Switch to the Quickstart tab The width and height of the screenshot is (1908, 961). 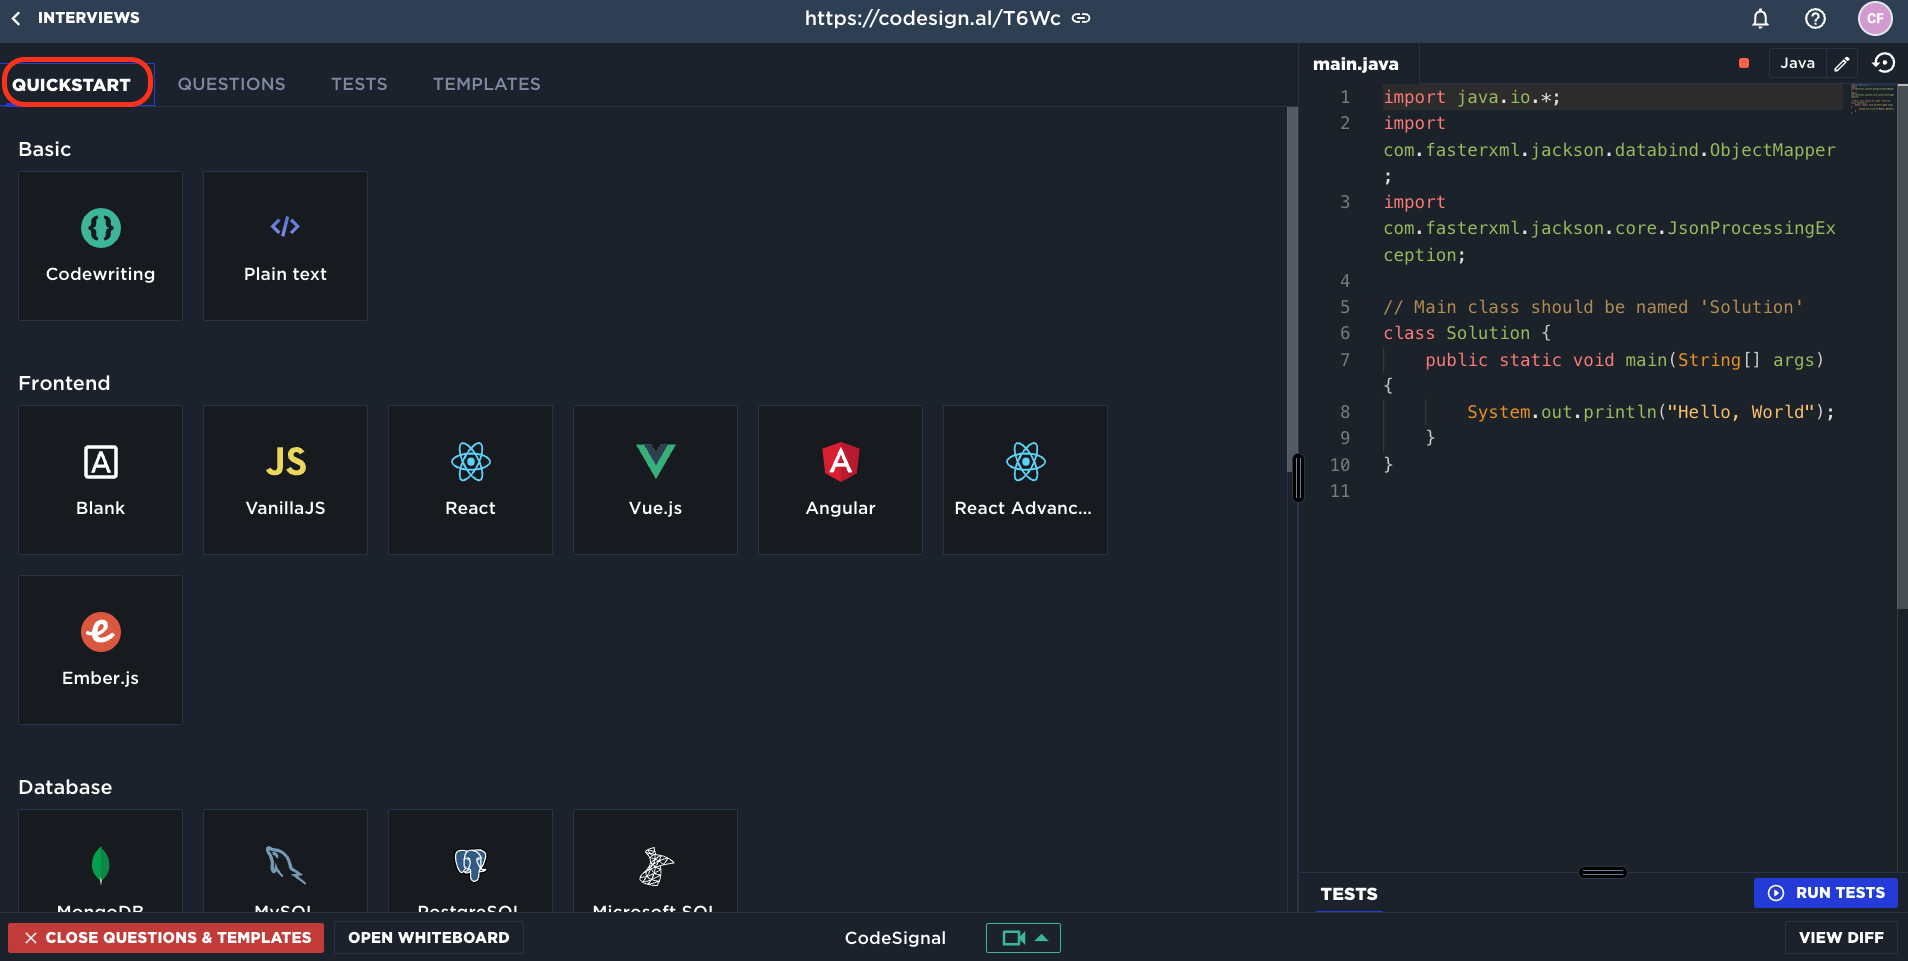pyautogui.click(x=72, y=84)
